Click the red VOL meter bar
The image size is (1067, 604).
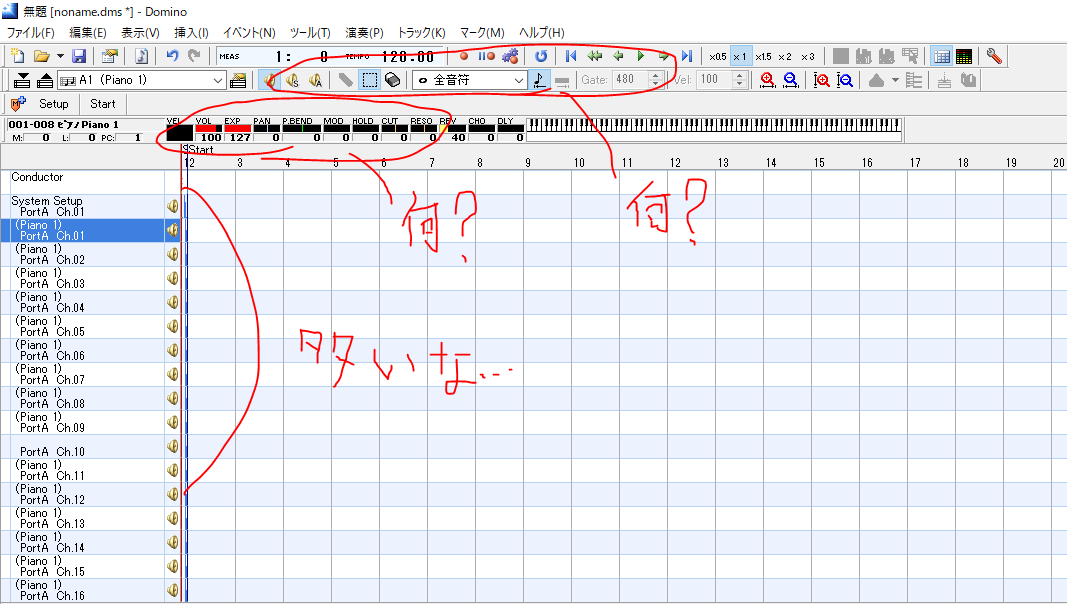pyautogui.click(x=208, y=129)
